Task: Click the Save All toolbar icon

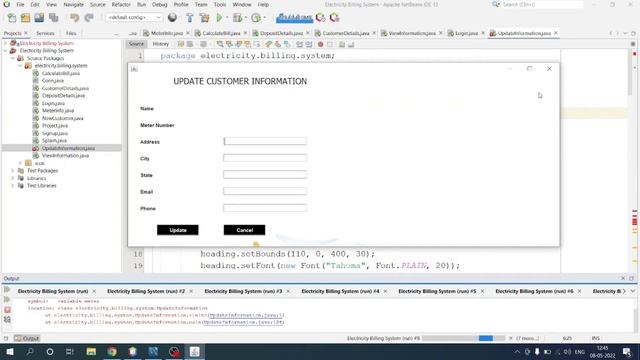Action: pos(53,18)
